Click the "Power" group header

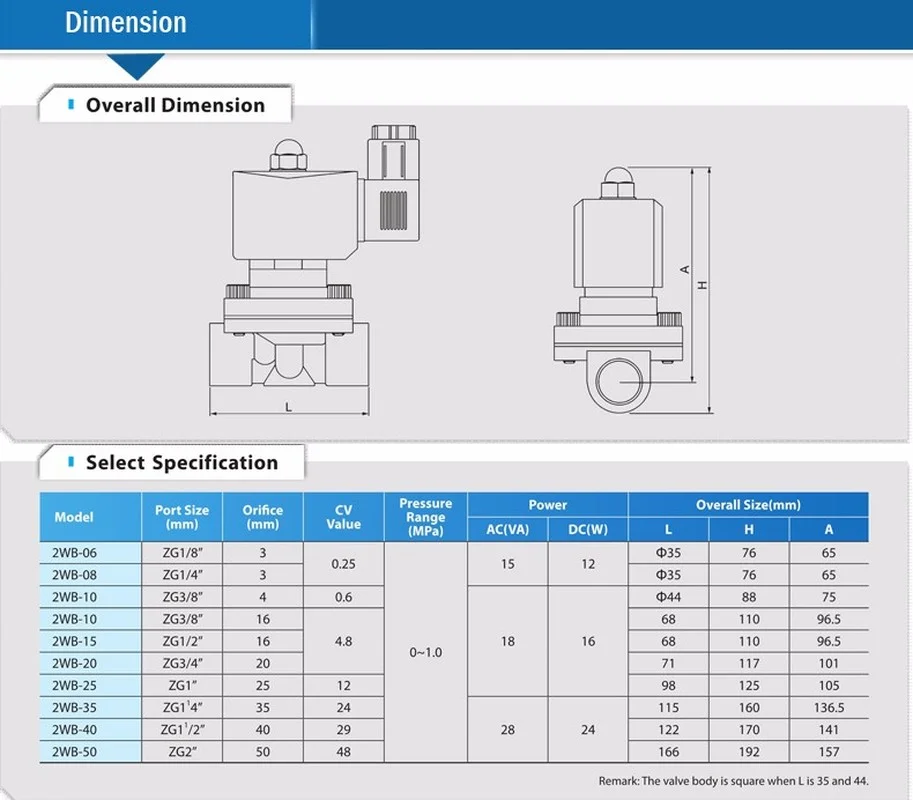(547, 505)
